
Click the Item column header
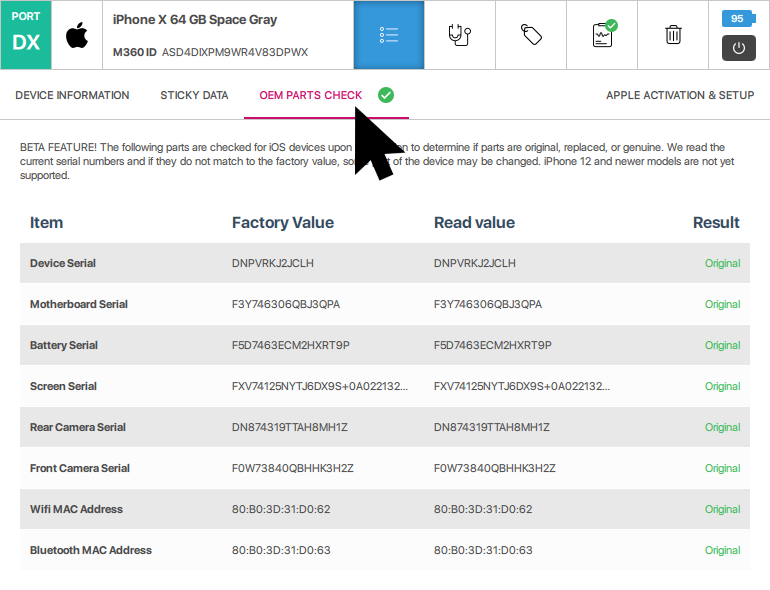pos(46,223)
